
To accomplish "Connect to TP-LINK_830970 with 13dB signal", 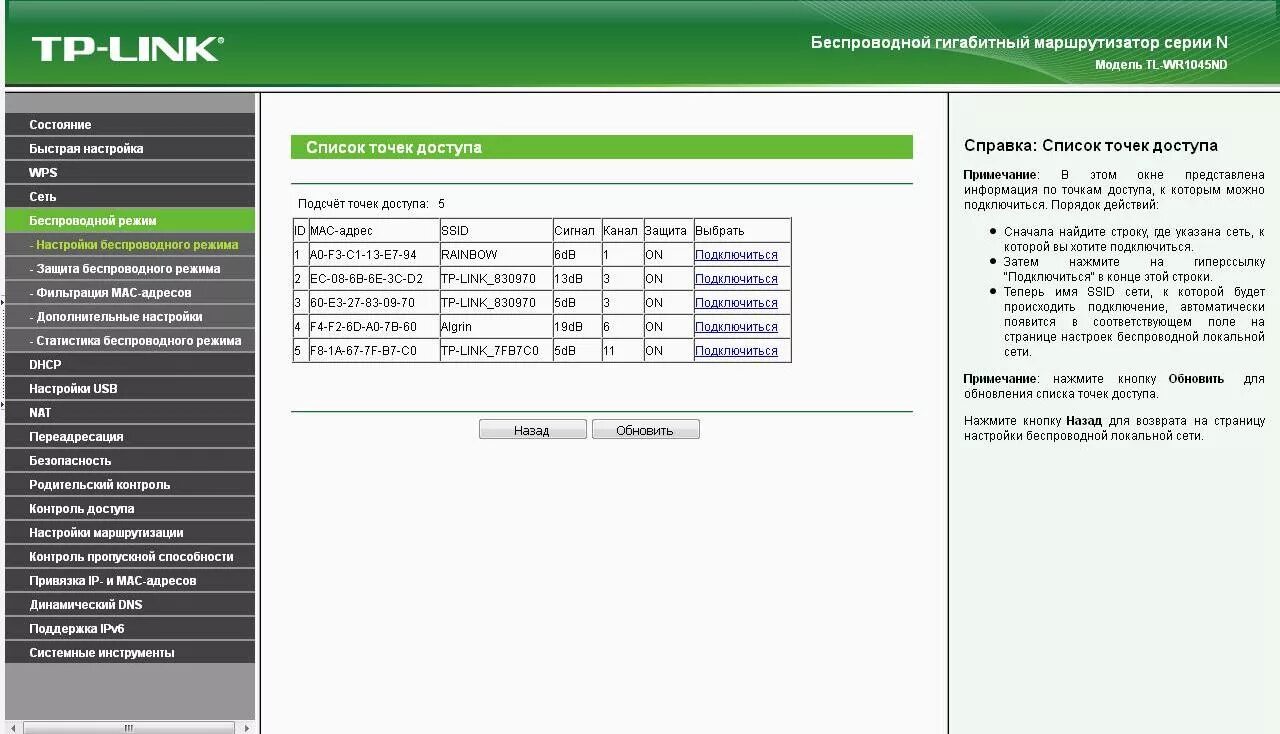I will coord(736,279).
